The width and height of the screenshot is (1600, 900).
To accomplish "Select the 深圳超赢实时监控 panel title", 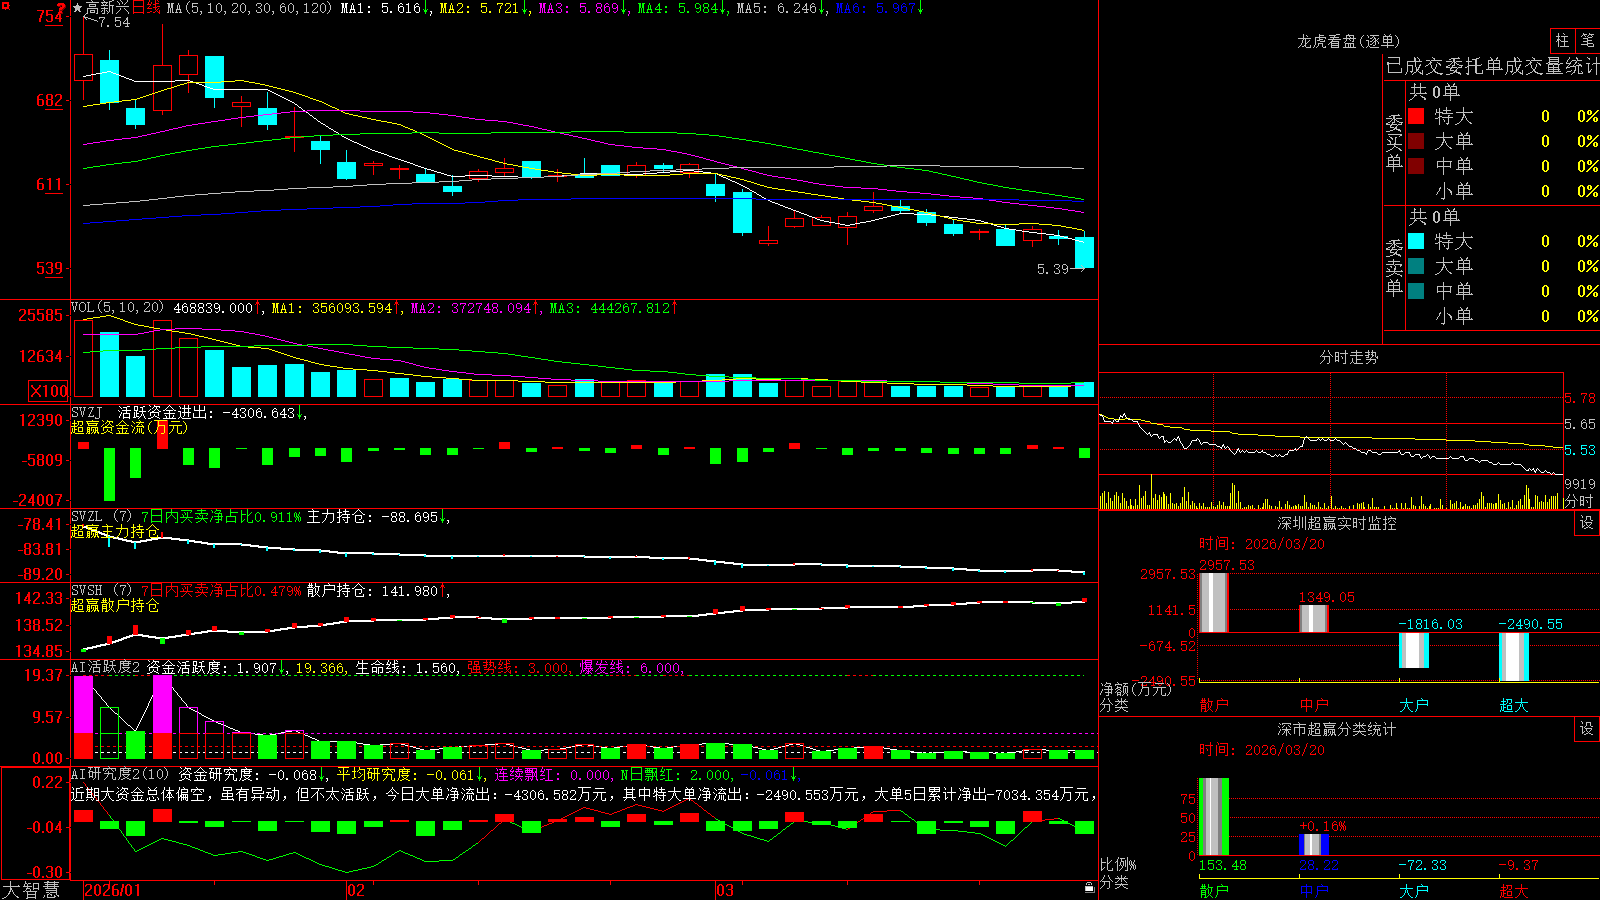I will pos(1337,523).
